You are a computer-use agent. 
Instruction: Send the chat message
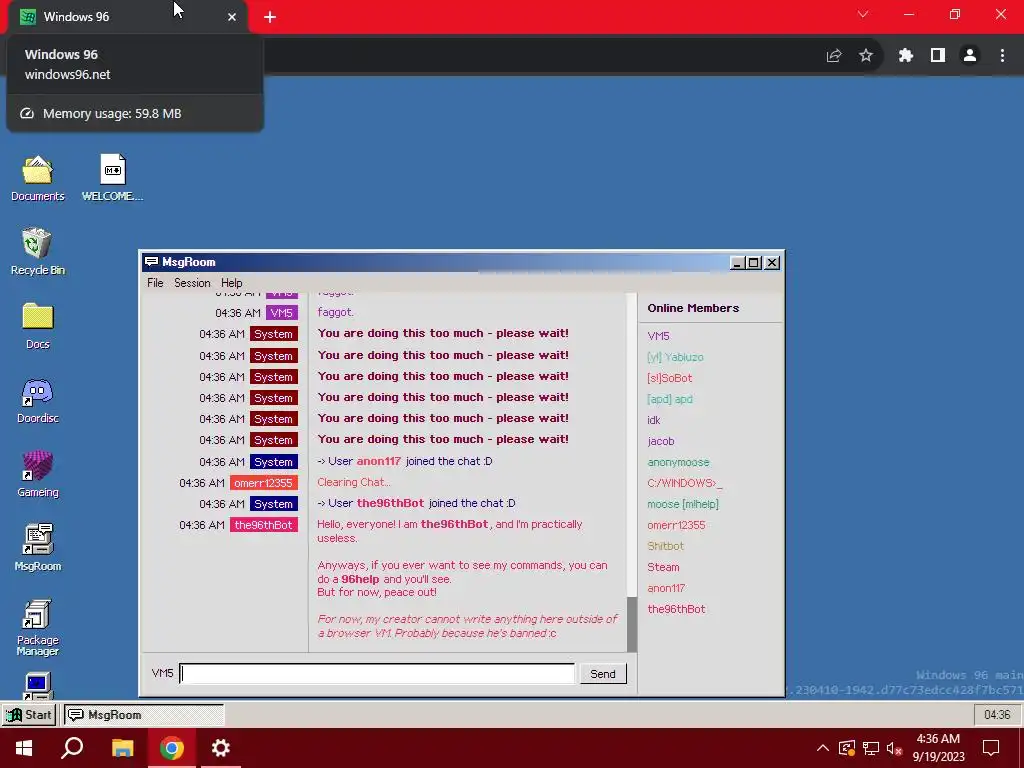[602, 673]
